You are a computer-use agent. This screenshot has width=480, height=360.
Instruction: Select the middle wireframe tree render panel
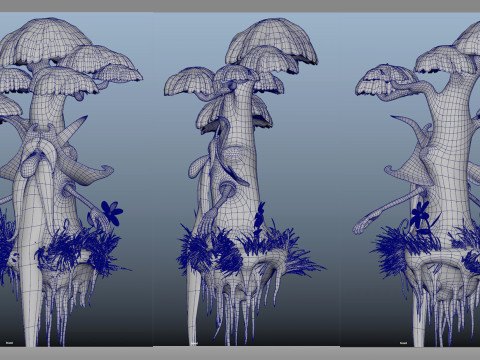tap(247, 179)
